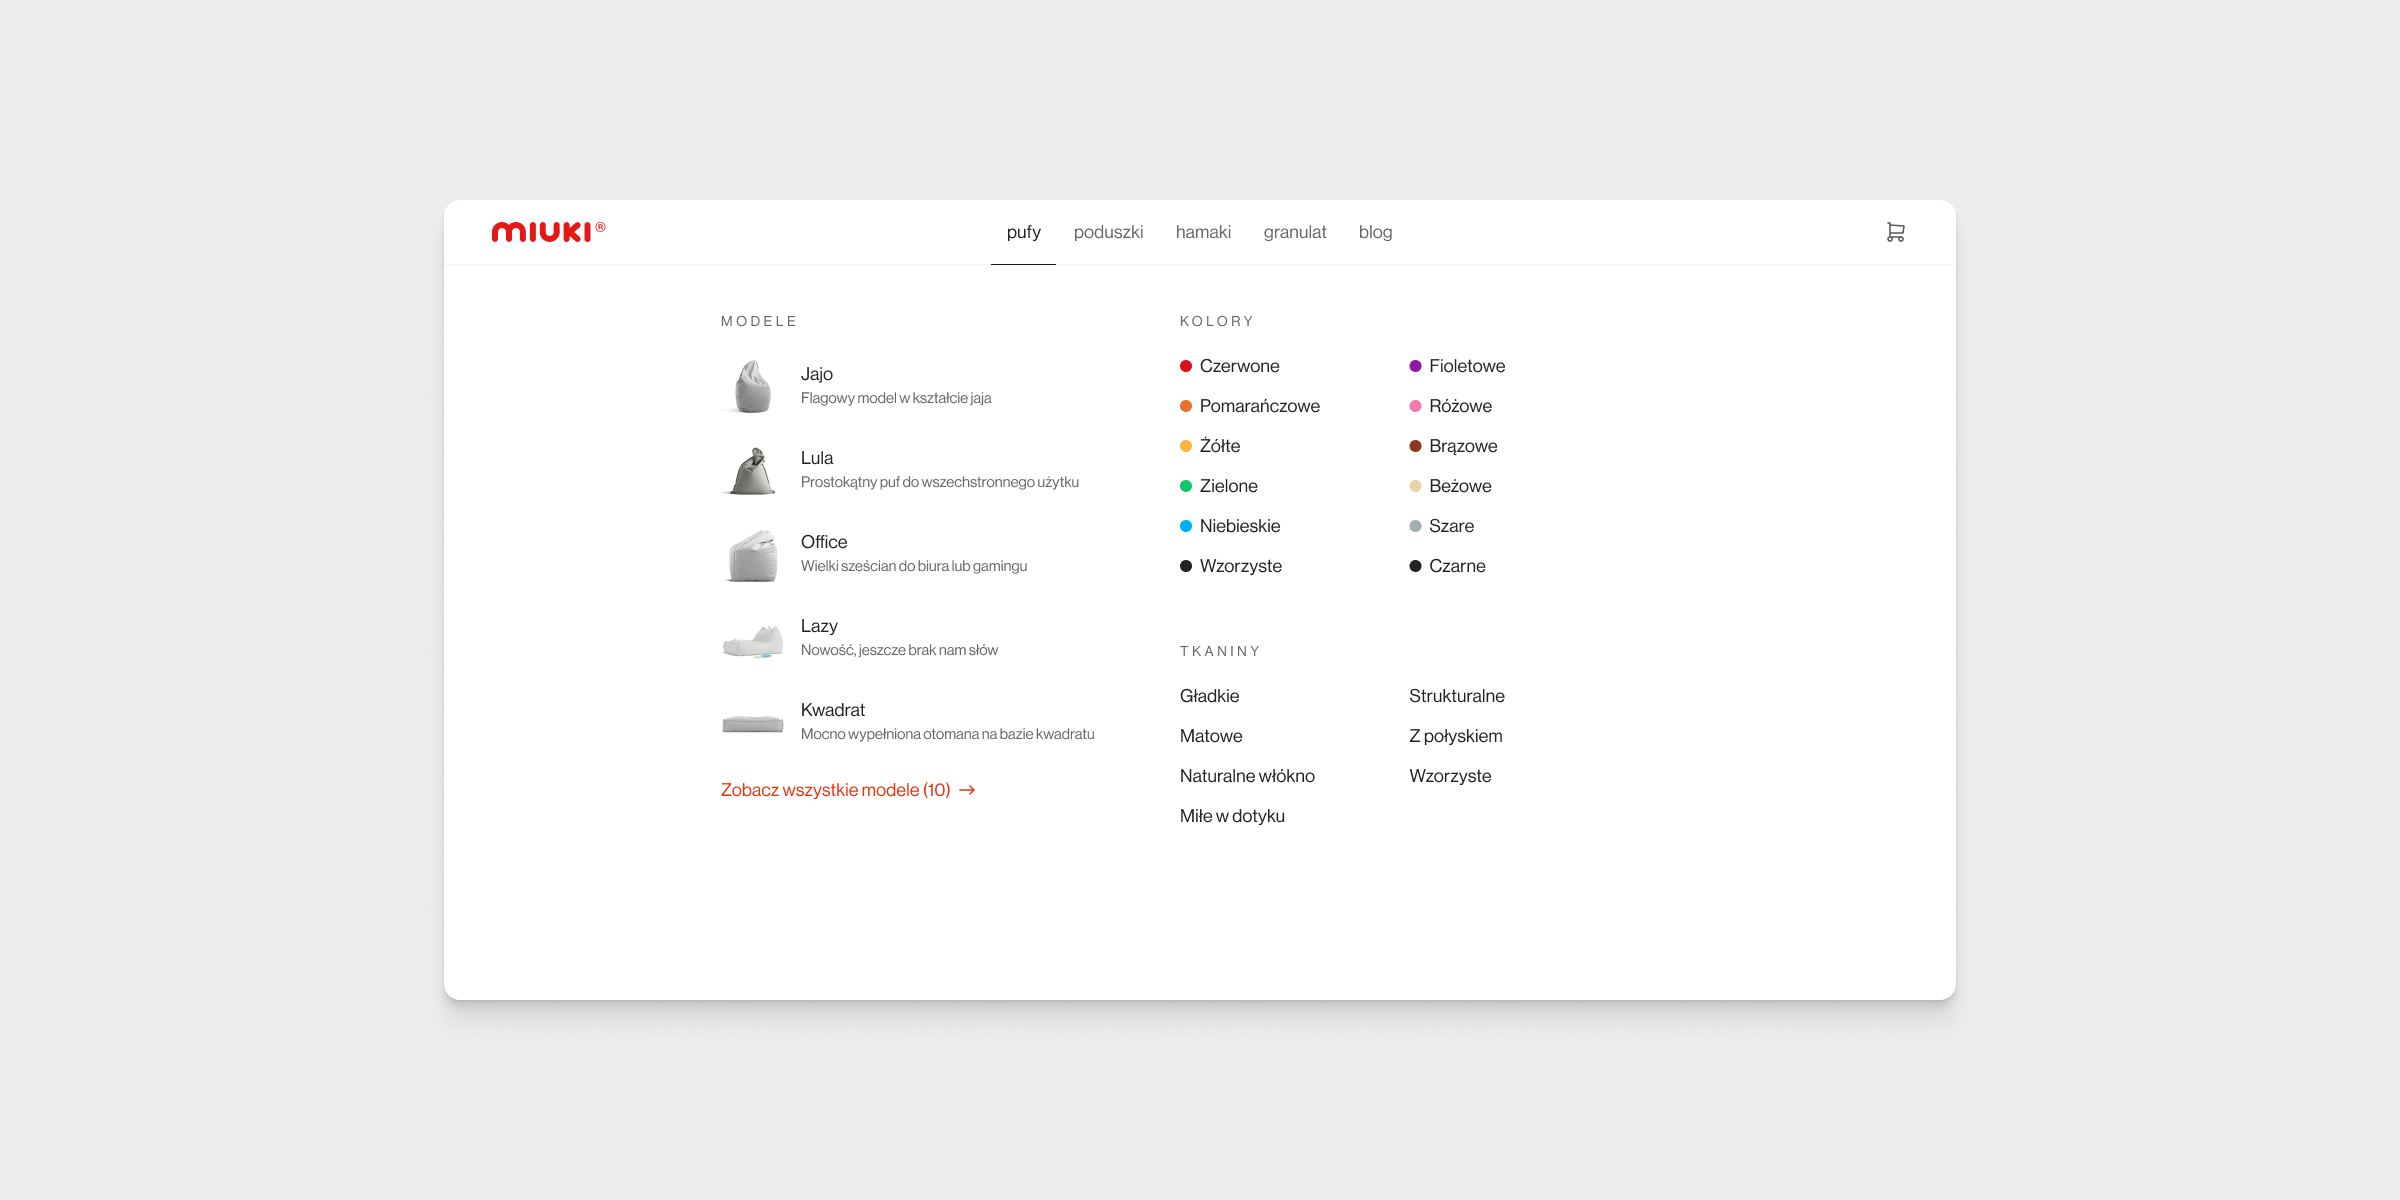Image resolution: width=2400 pixels, height=1200 pixels.
Task: Open the Office model thumbnail
Action: coord(752,555)
